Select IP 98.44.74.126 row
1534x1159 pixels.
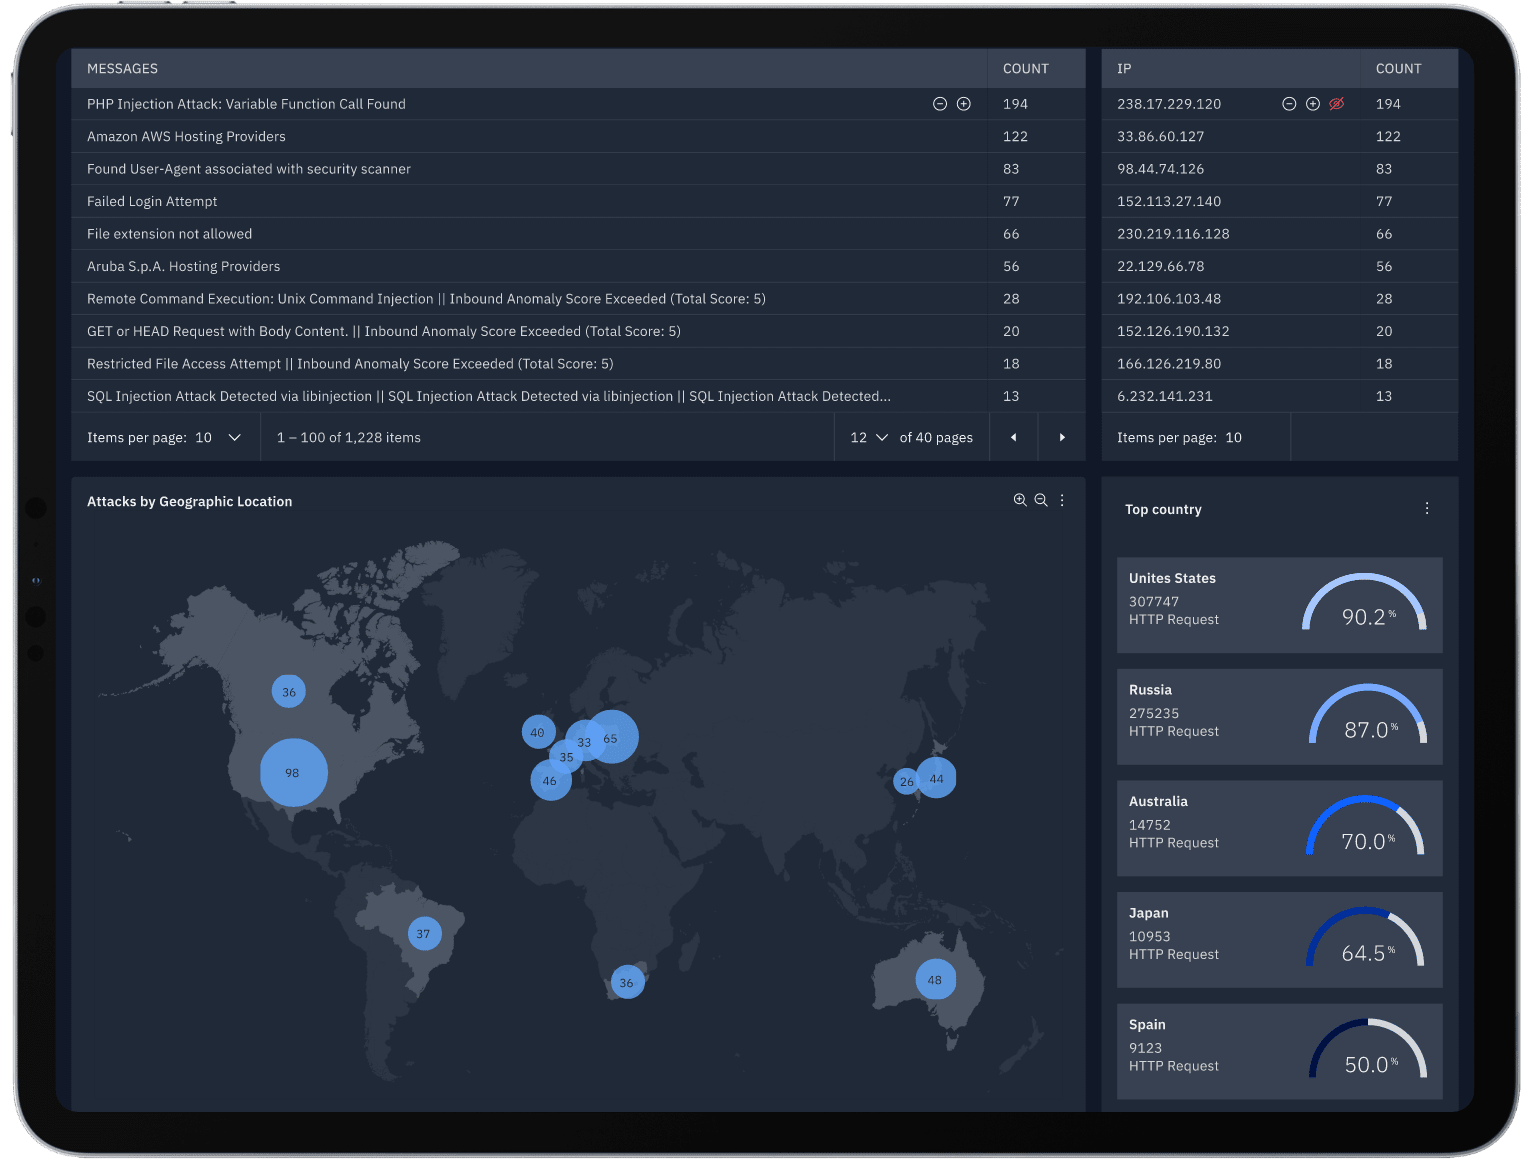pyautogui.click(x=1280, y=169)
